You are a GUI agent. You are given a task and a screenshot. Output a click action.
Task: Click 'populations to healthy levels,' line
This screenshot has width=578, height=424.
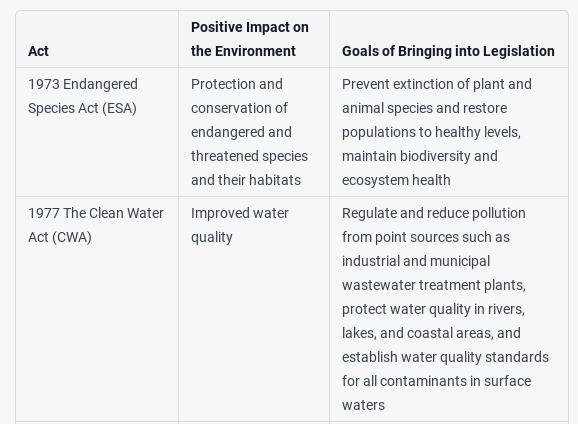431,132
